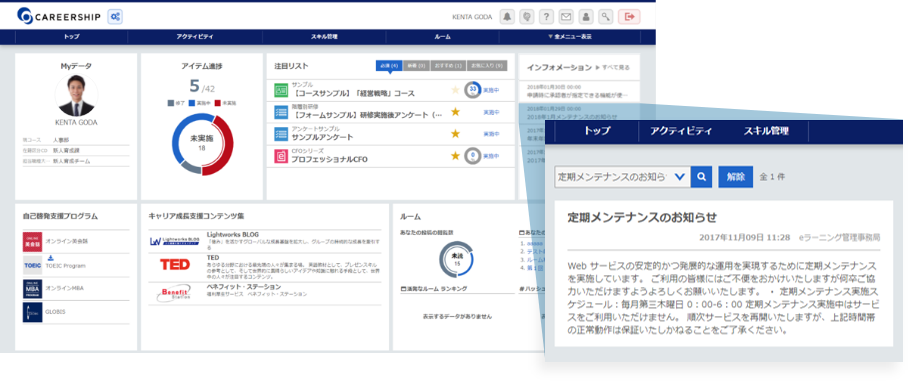915x388 pixels.
Task: Click the key password icon
Action: click(x=606, y=16)
